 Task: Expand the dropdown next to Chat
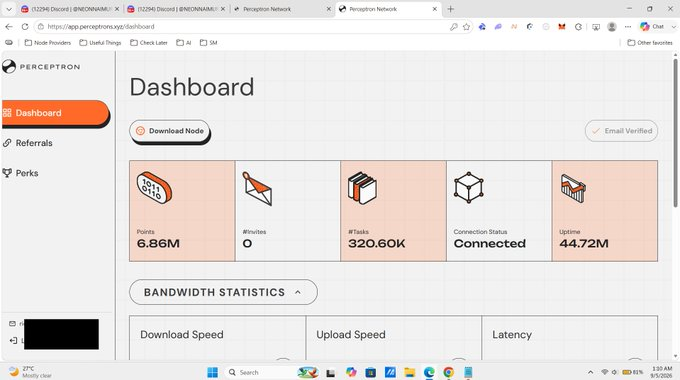[673, 27]
